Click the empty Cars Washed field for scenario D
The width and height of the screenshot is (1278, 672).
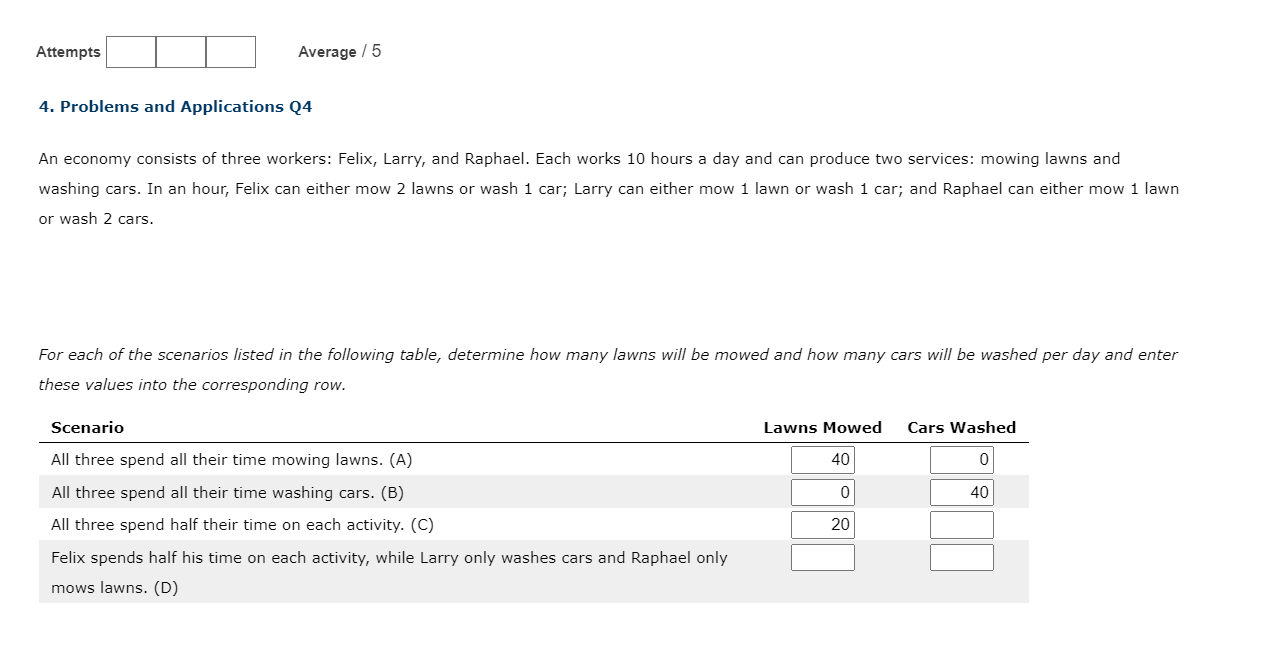point(961,557)
